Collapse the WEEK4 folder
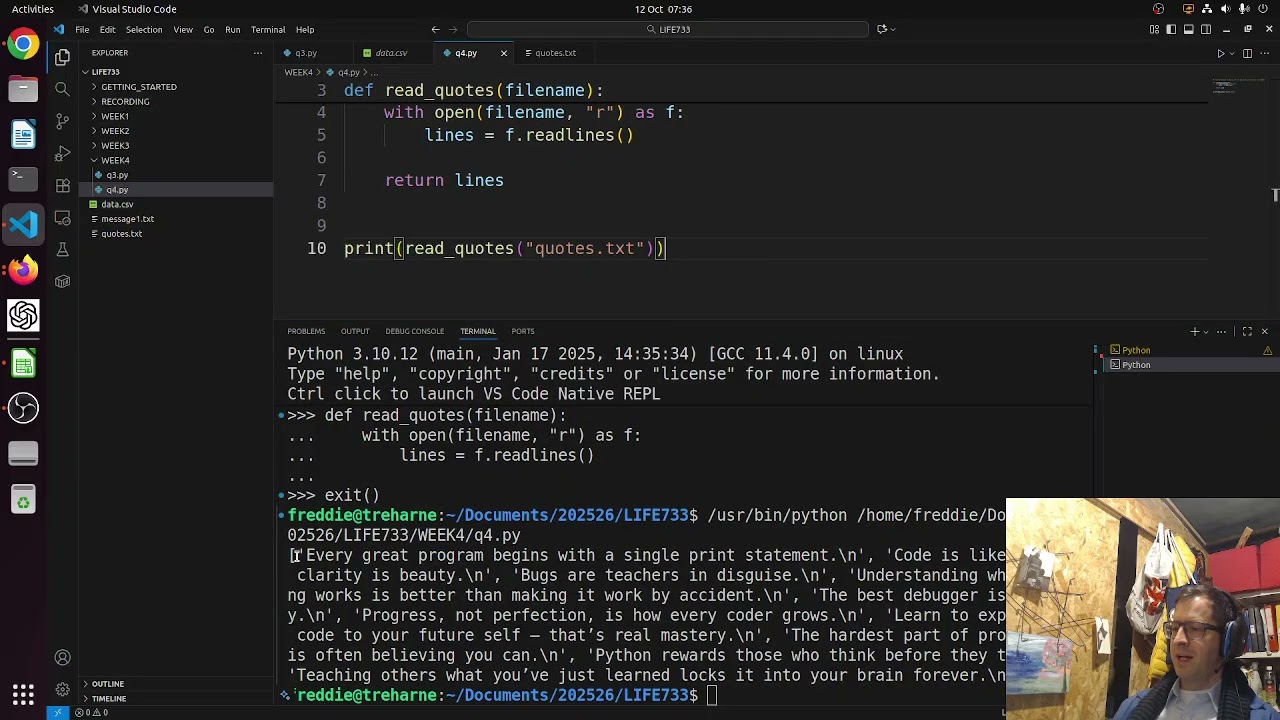Viewport: 1280px width, 720px height. 114,160
